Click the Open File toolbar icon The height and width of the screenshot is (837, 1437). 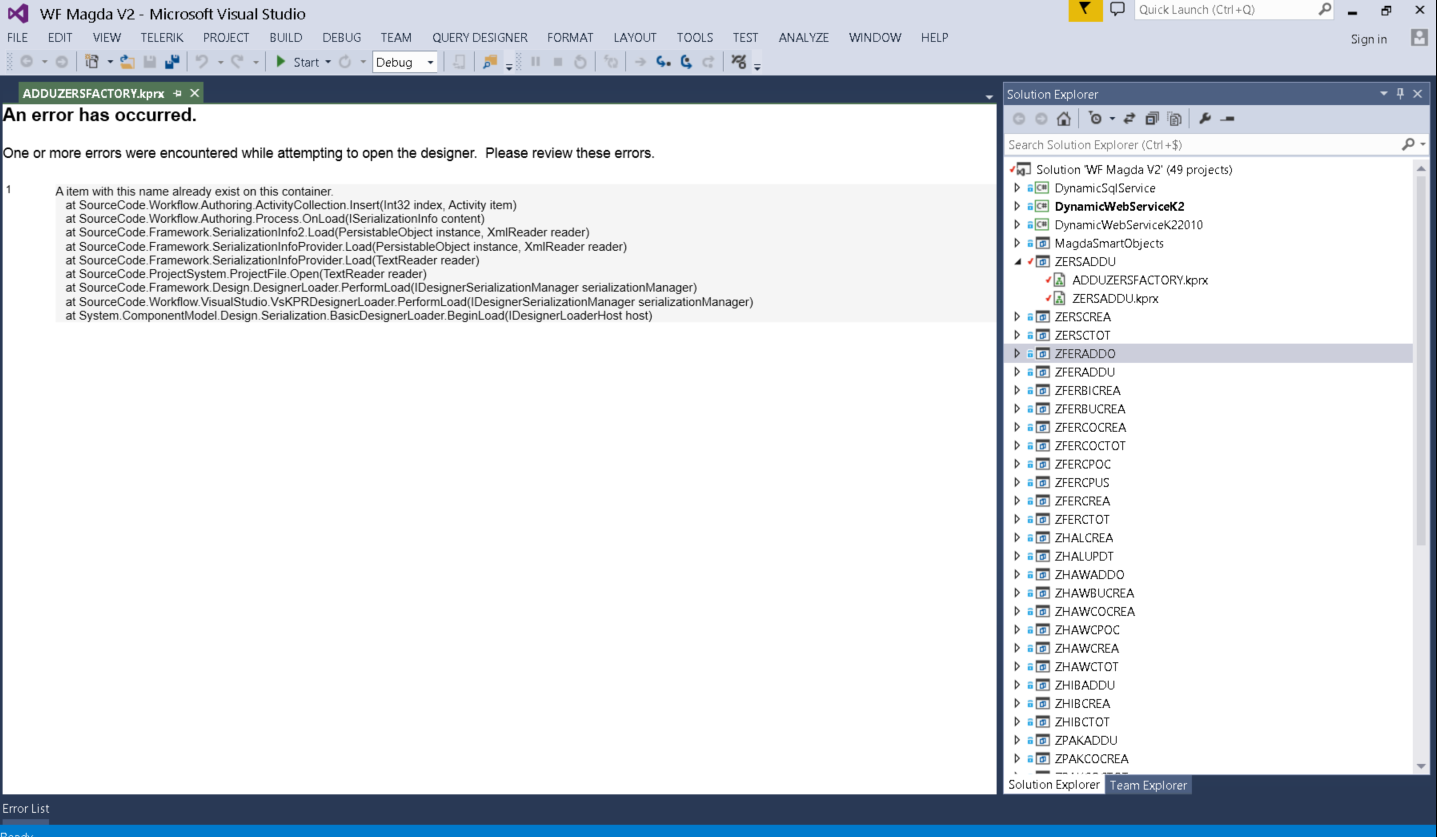tap(127, 62)
